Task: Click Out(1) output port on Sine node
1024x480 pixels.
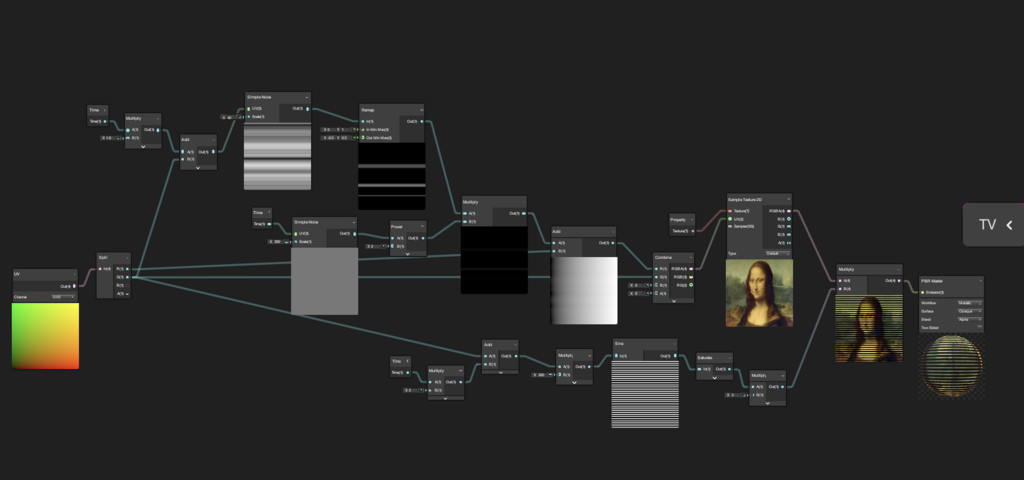Action: [675, 356]
